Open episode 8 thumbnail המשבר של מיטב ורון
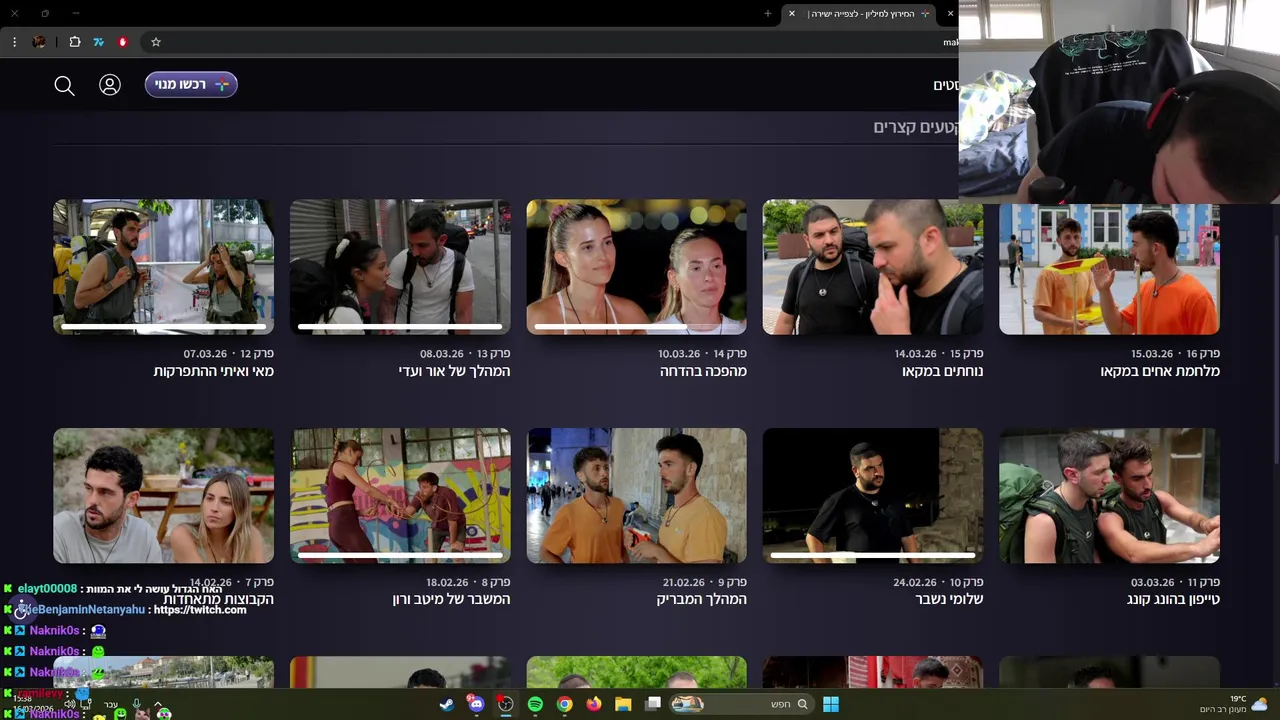Screen dimensions: 1280x720 400,496
